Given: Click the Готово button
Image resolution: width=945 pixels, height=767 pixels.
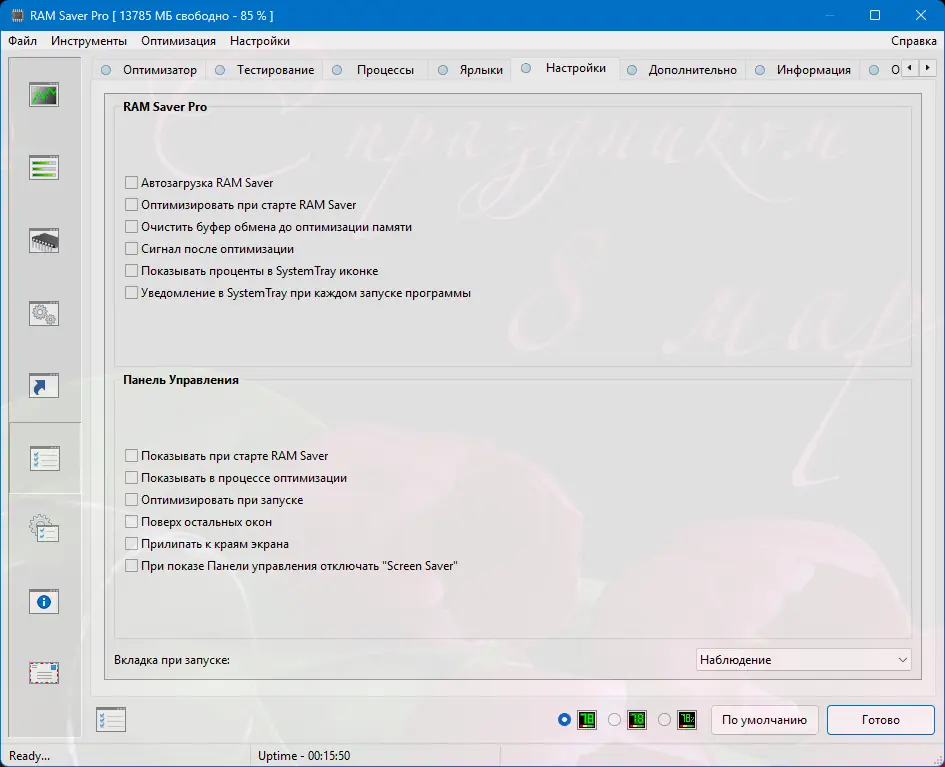Looking at the screenshot, I should (881, 720).
